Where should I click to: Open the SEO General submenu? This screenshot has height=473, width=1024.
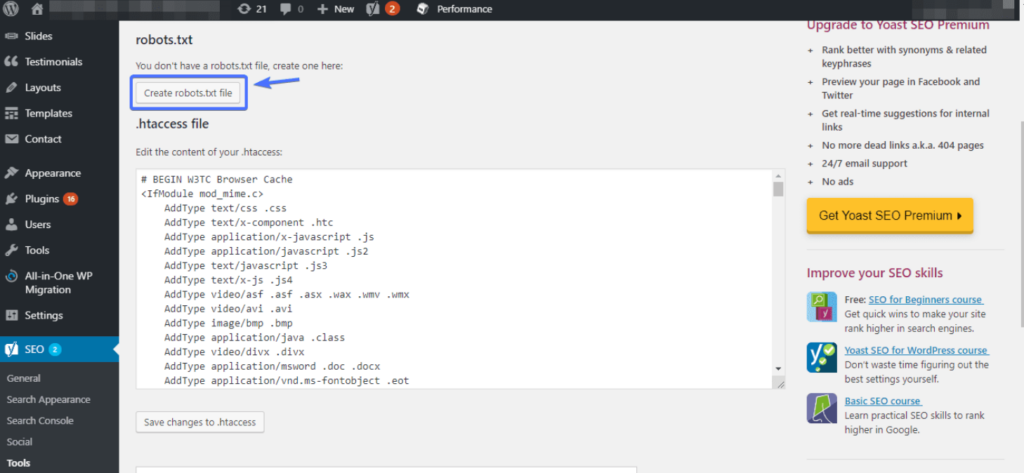(24, 378)
